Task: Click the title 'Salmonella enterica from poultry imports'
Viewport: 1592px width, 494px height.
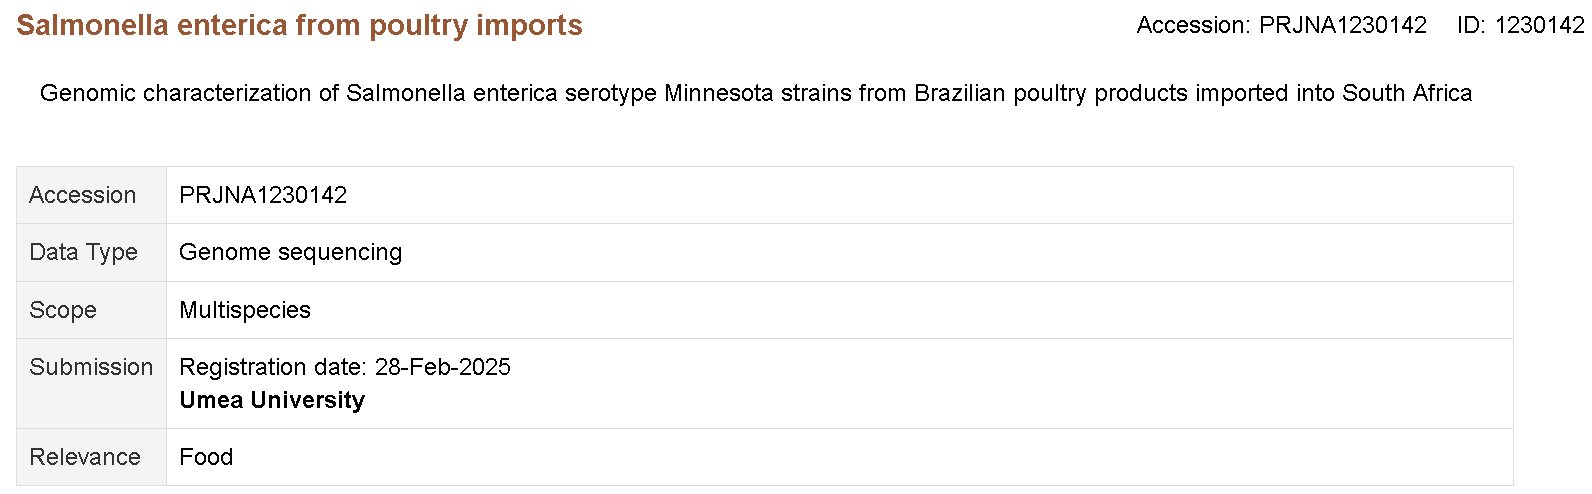Action: (x=299, y=25)
